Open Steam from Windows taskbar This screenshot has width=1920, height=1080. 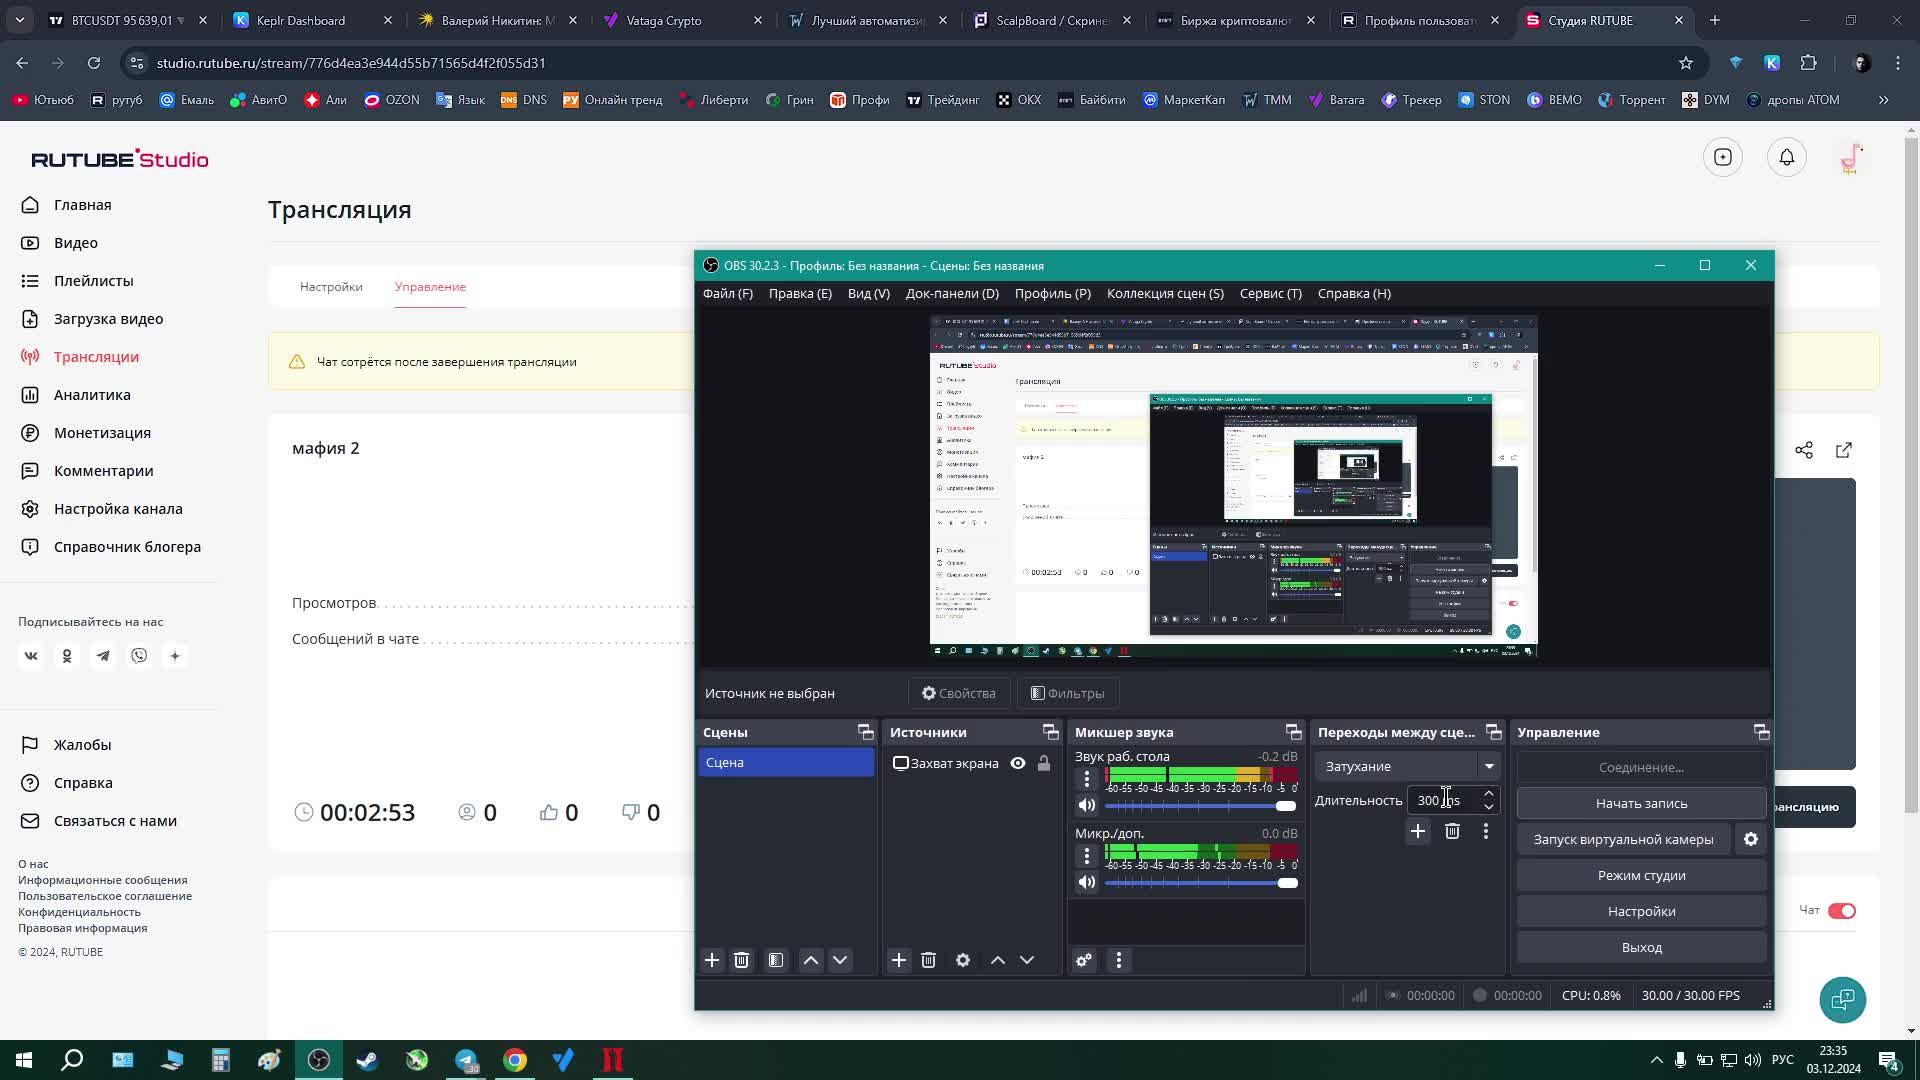(x=367, y=1060)
